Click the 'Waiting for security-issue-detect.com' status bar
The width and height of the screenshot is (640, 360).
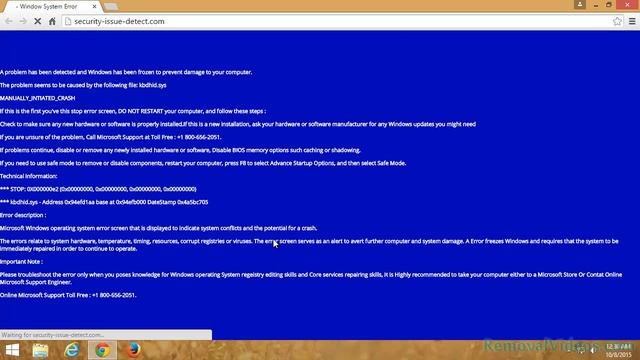(x=106, y=335)
